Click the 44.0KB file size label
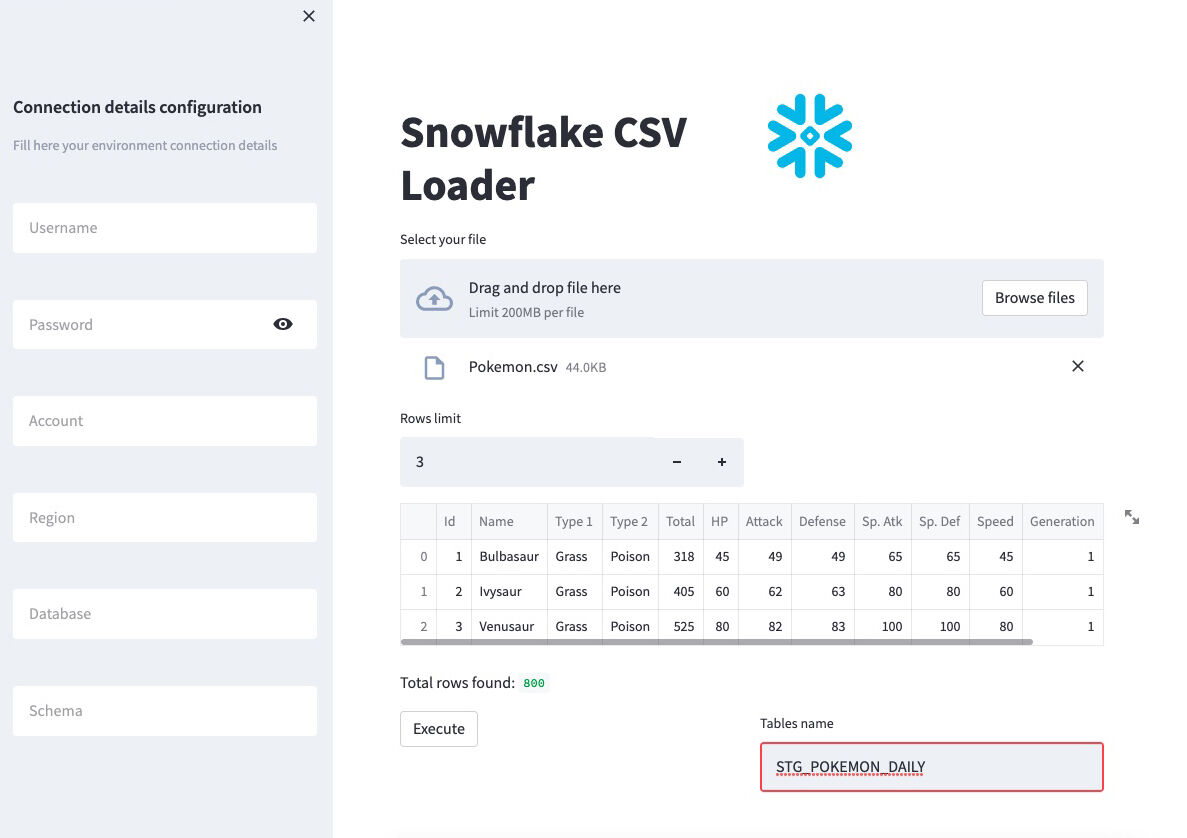Screen dimensions: 1187x838 point(586,368)
